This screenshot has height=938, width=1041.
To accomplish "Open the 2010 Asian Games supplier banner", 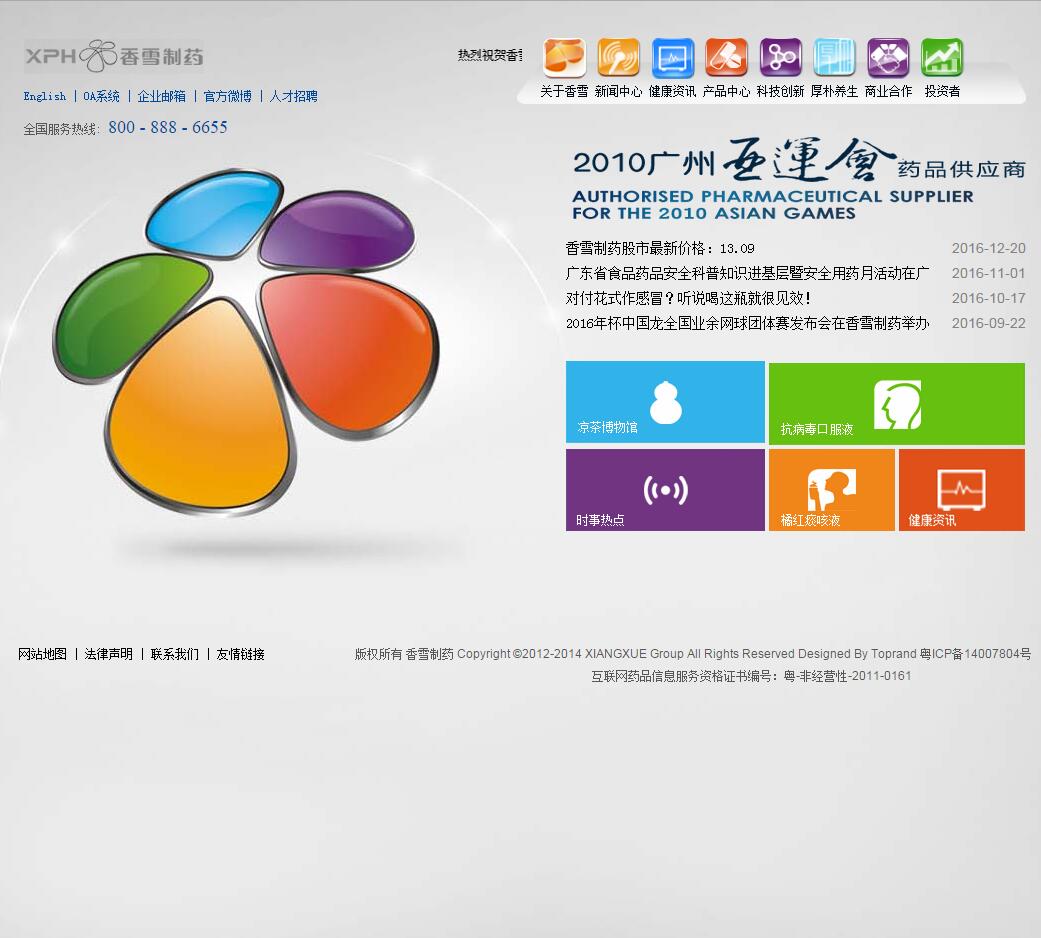I will (799, 179).
